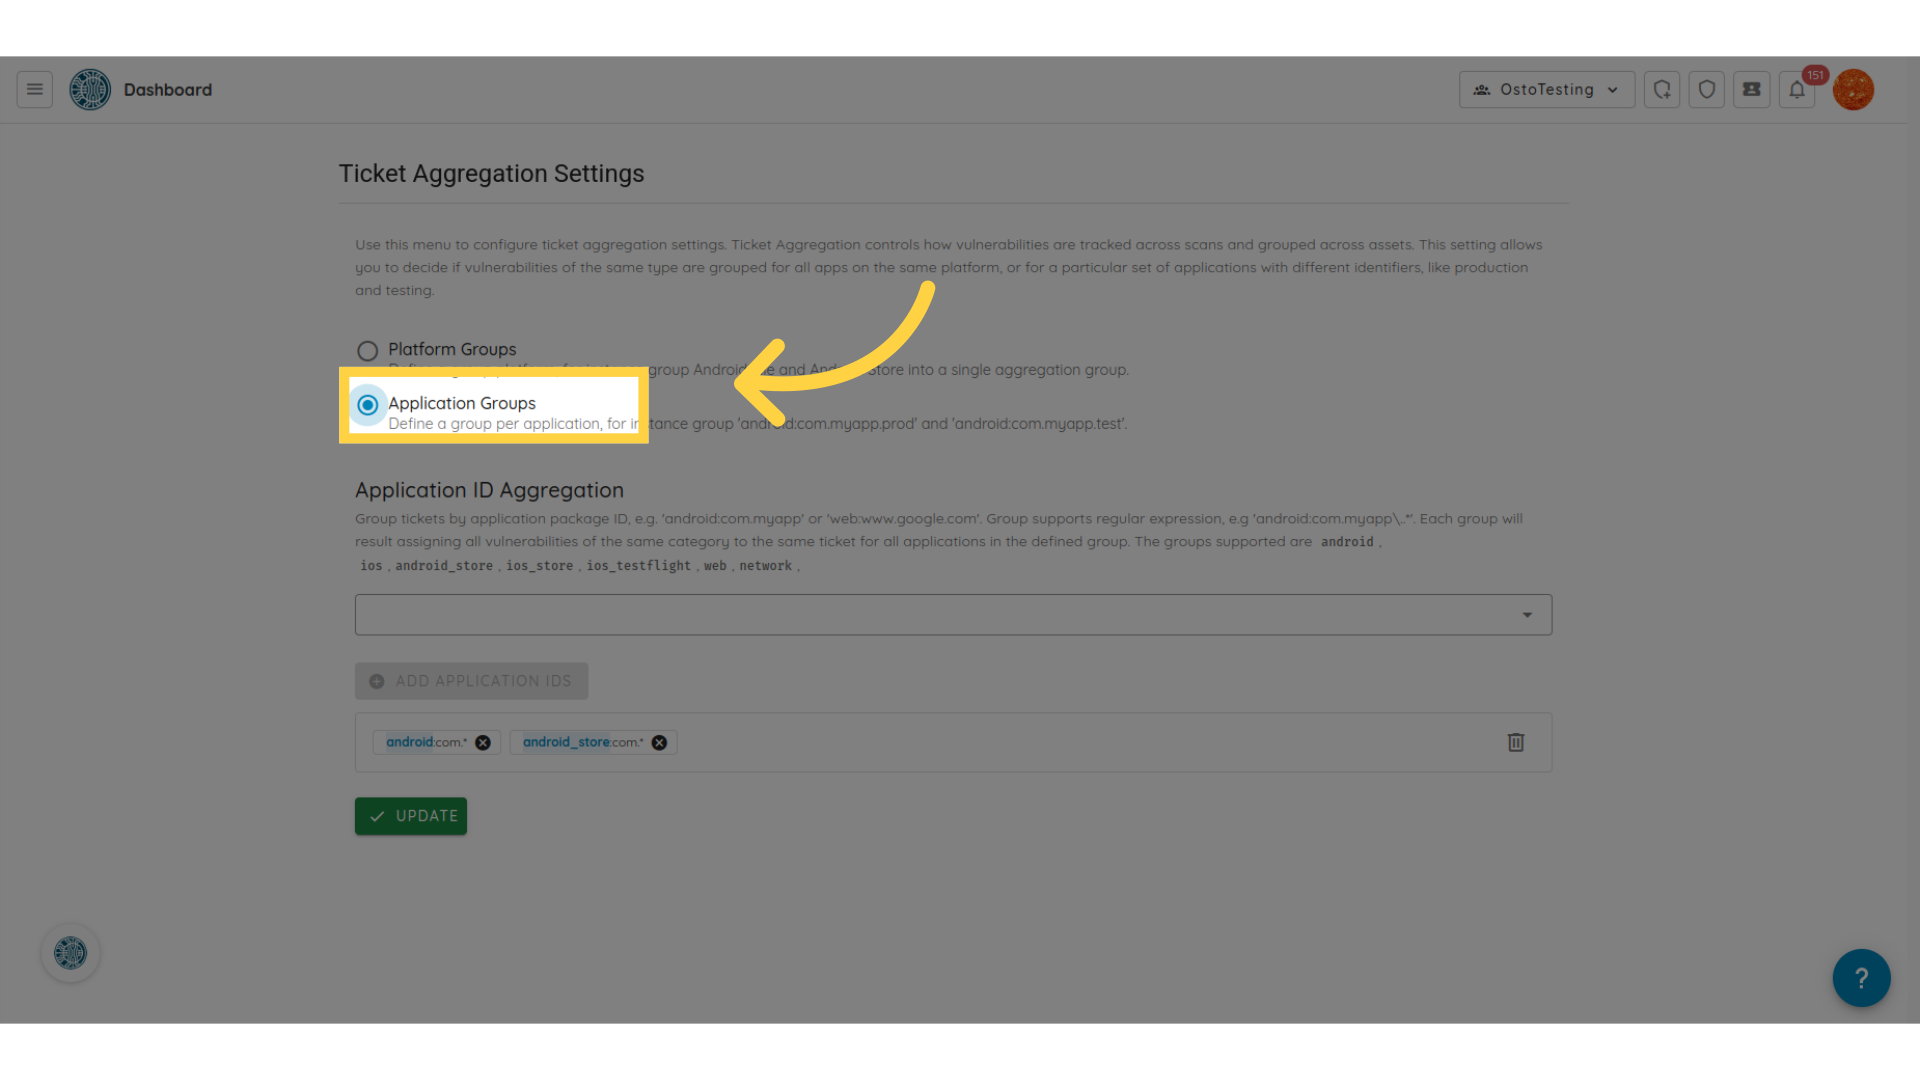Screen dimensions: 1920x1080
Task: Select the Platform Groups radio button
Action: 368,349
